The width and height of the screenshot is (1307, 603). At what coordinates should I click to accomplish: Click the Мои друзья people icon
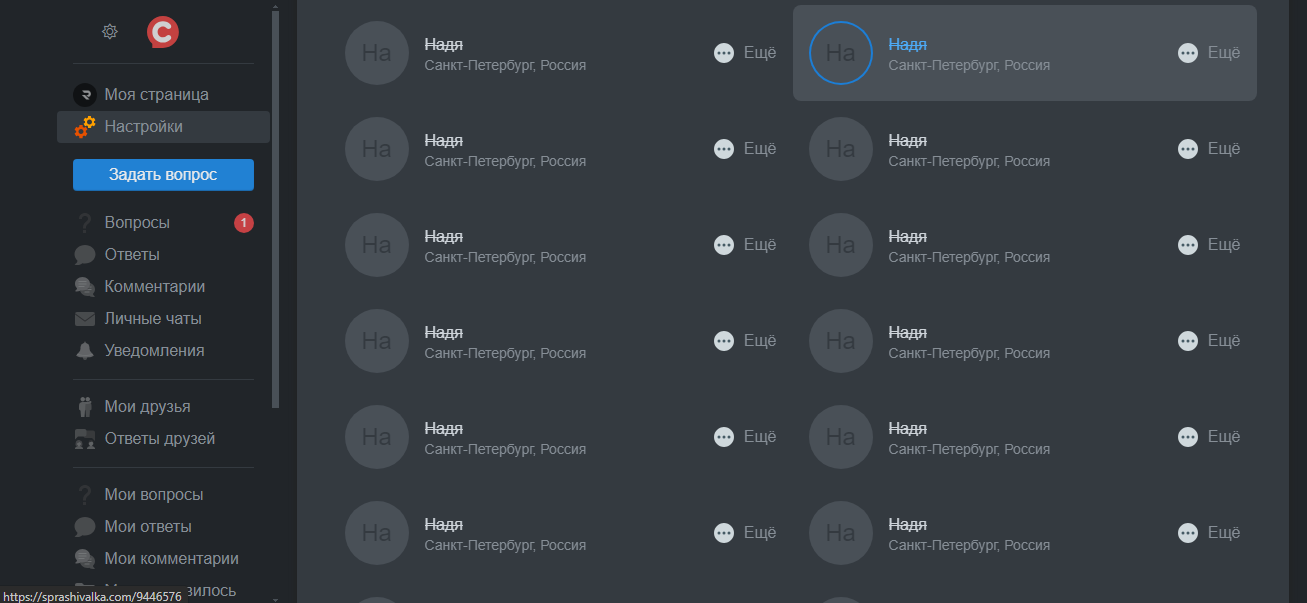tap(85, 406)
